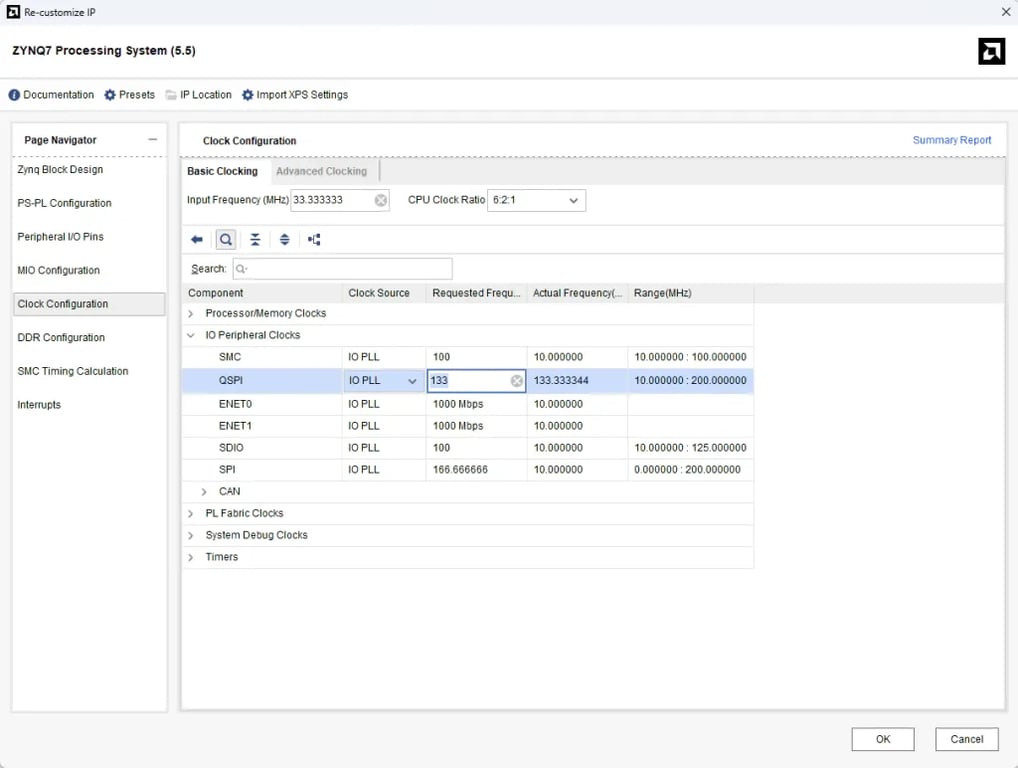
Task: Expand the CAN clocks node
Action: (x=205, y=492)
